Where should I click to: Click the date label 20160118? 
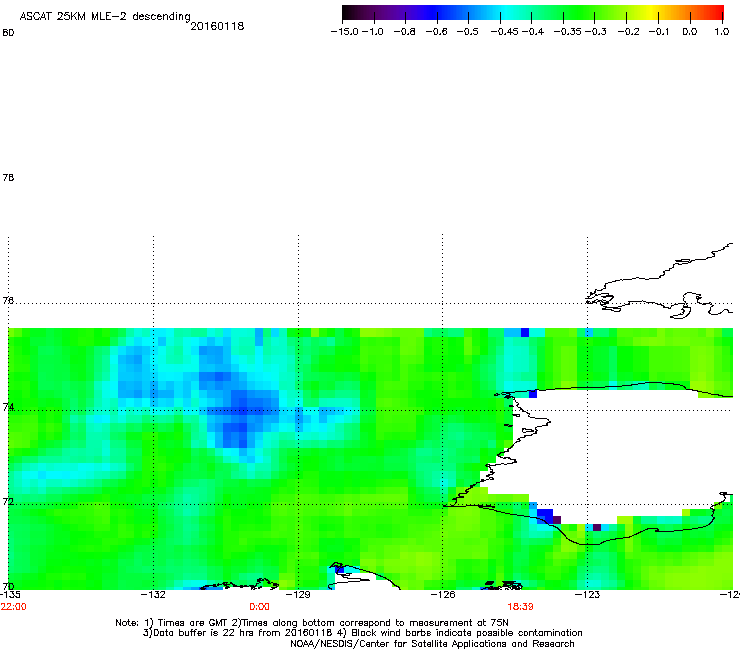pyautogui.click(x=217, y=26)
